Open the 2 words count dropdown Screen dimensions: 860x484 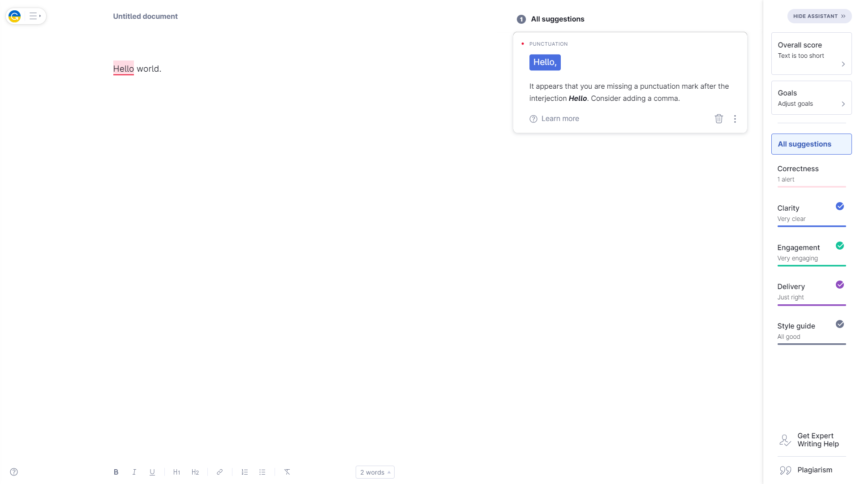[375, 472]
